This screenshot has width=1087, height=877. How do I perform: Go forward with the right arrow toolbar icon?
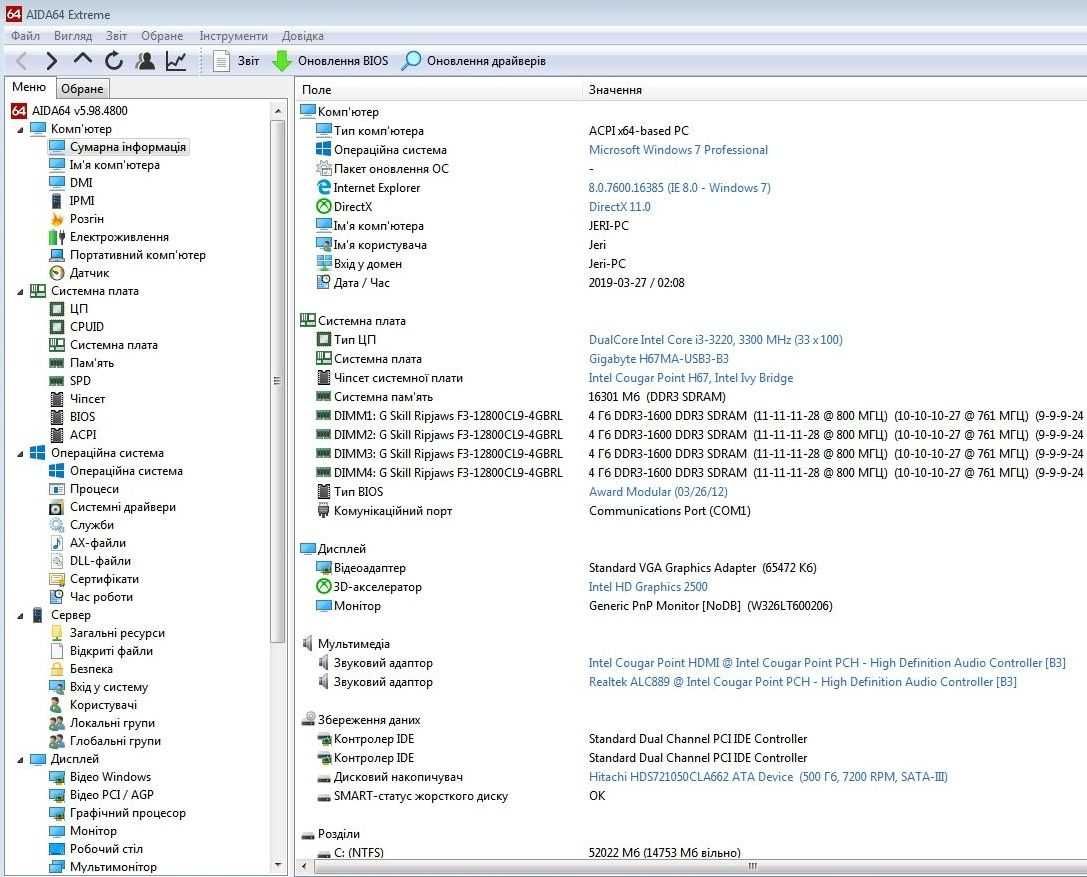(51, 61)
